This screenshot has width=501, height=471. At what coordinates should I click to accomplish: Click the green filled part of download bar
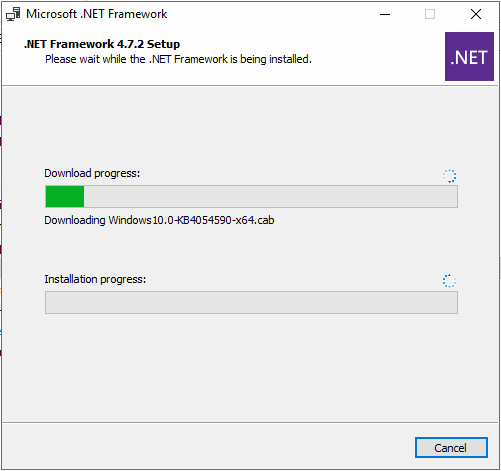[65, 197]
